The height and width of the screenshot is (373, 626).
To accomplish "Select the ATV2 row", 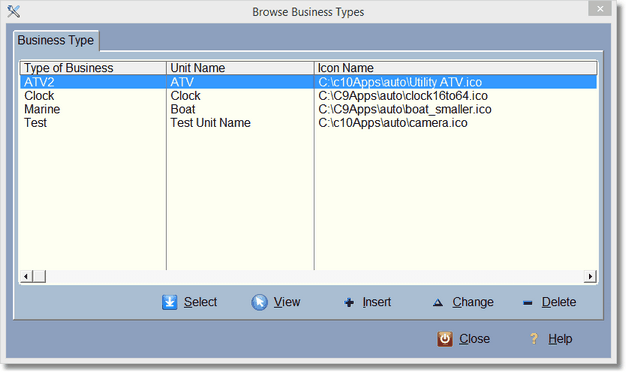I will [309, 82].
